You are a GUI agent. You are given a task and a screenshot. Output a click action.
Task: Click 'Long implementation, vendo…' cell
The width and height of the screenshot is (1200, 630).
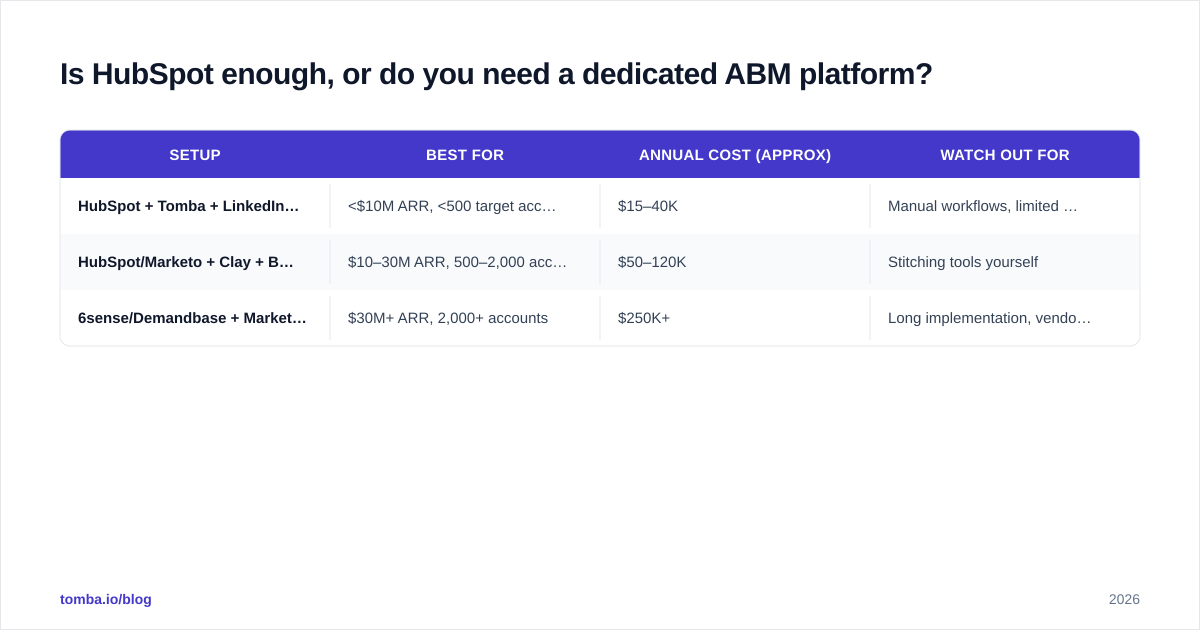[1005, 318]
